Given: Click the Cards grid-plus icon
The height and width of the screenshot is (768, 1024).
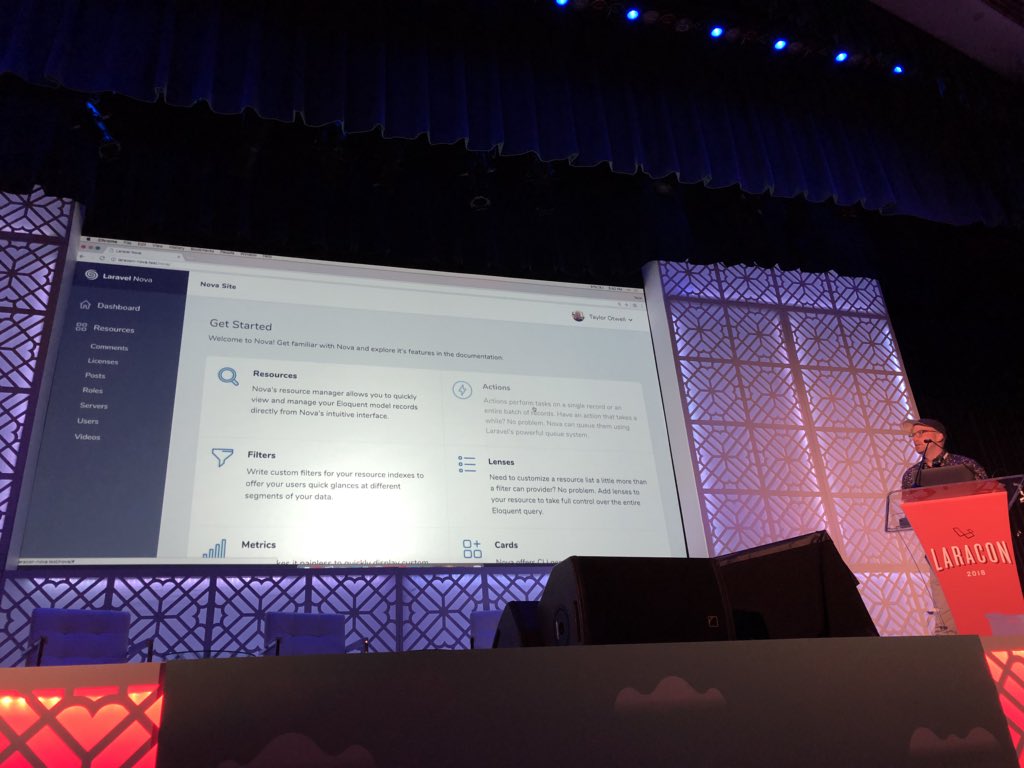Looking at the screenshot, I should tap(472, 548).
